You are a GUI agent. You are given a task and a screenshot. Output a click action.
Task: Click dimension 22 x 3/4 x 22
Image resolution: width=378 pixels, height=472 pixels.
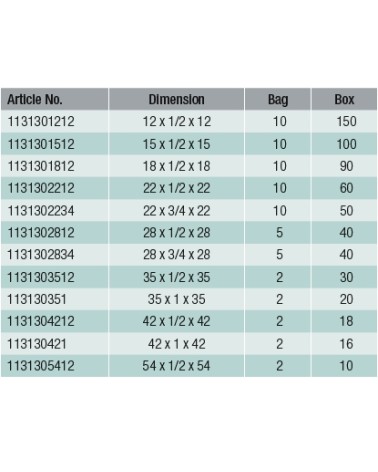click(x=177, y=211)
